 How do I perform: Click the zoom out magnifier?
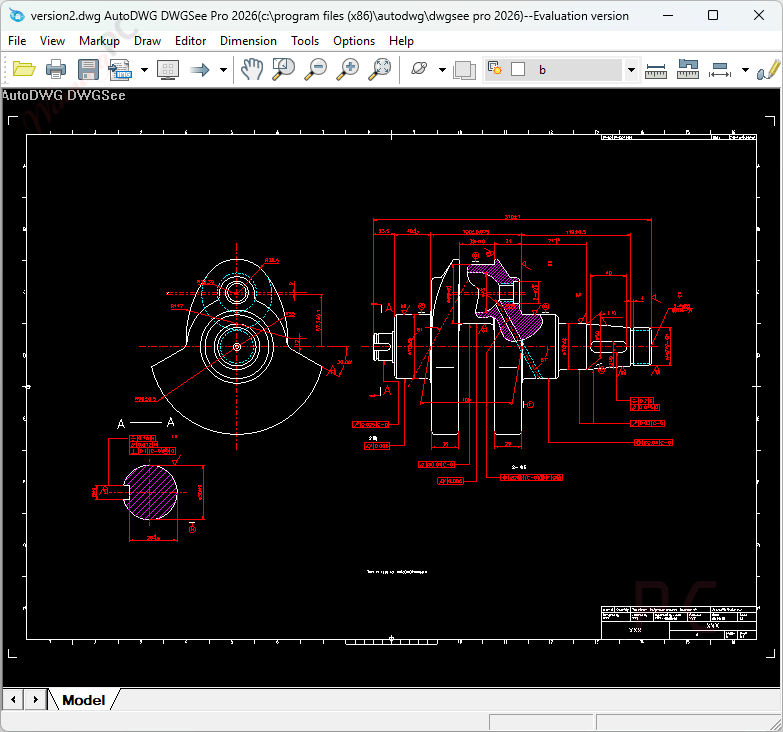[316, 69]
